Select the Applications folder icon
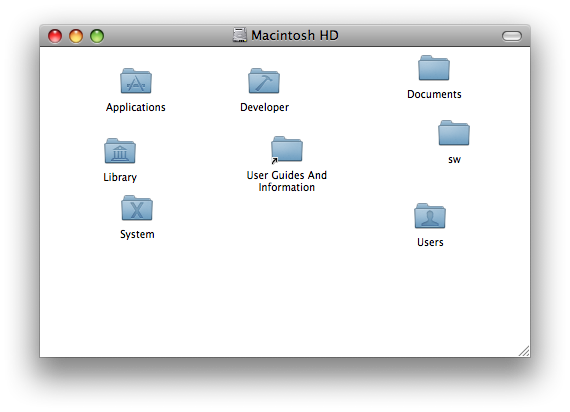The image size is (570, 412). pyautogui.click(x=136, y=81)
